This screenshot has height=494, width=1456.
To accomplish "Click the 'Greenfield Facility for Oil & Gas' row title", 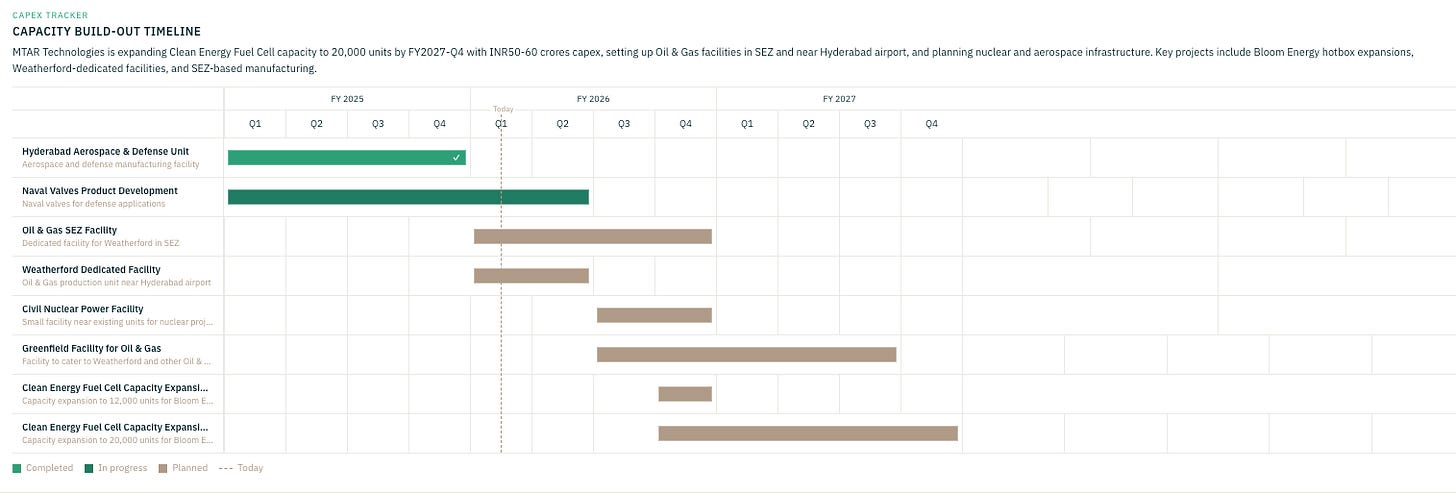I will coord(91,349).
